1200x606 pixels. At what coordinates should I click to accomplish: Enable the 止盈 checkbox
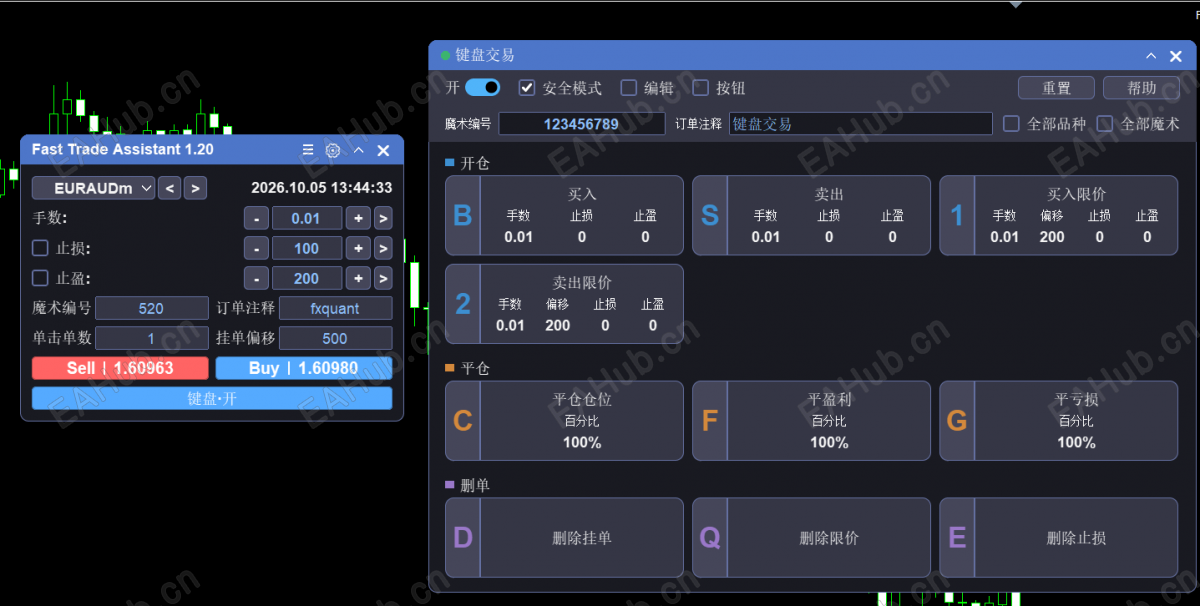tap(40, 278)
